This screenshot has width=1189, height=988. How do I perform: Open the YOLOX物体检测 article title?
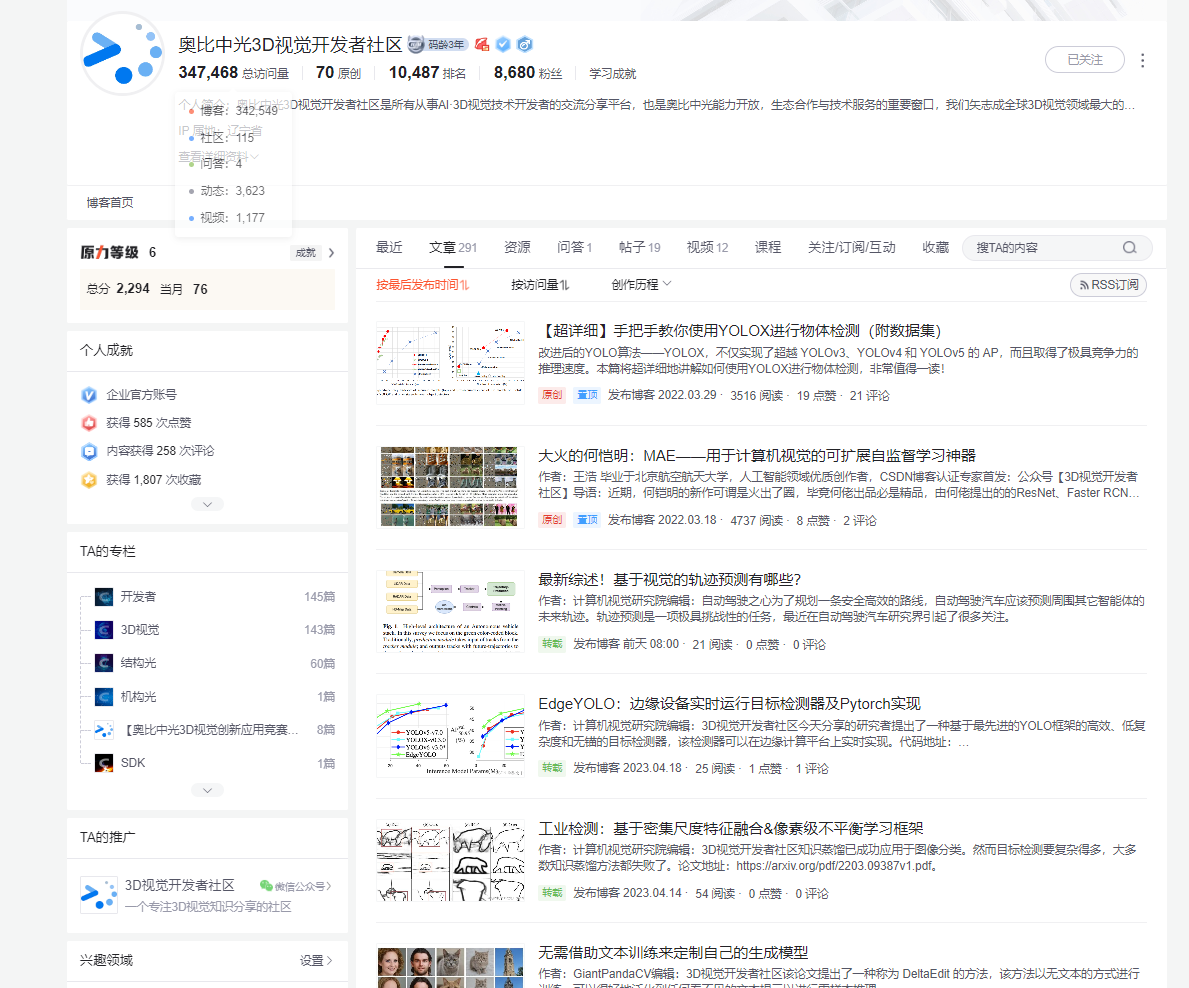739,331
